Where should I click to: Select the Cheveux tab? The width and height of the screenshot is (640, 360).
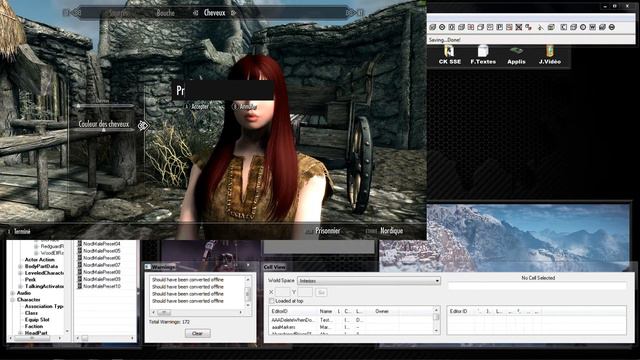[x=215, y=13]
